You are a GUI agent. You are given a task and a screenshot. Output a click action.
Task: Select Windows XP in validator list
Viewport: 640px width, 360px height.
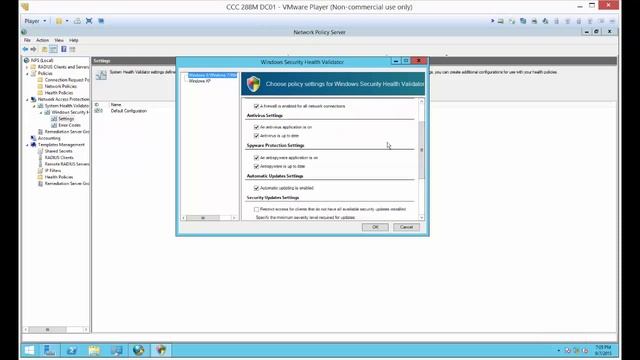(x=200, y=81)
